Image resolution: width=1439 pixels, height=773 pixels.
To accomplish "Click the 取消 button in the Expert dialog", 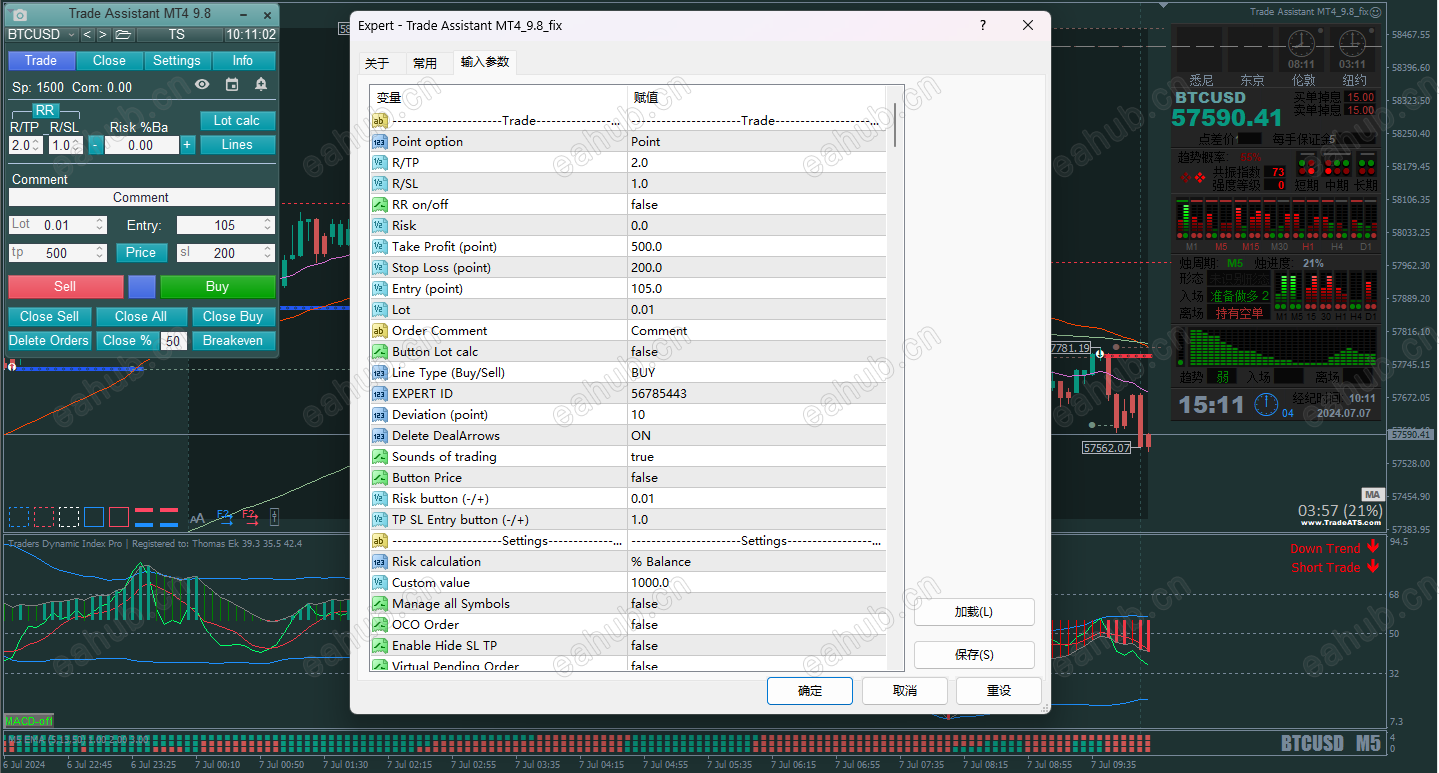I will (x=905, y=691).
